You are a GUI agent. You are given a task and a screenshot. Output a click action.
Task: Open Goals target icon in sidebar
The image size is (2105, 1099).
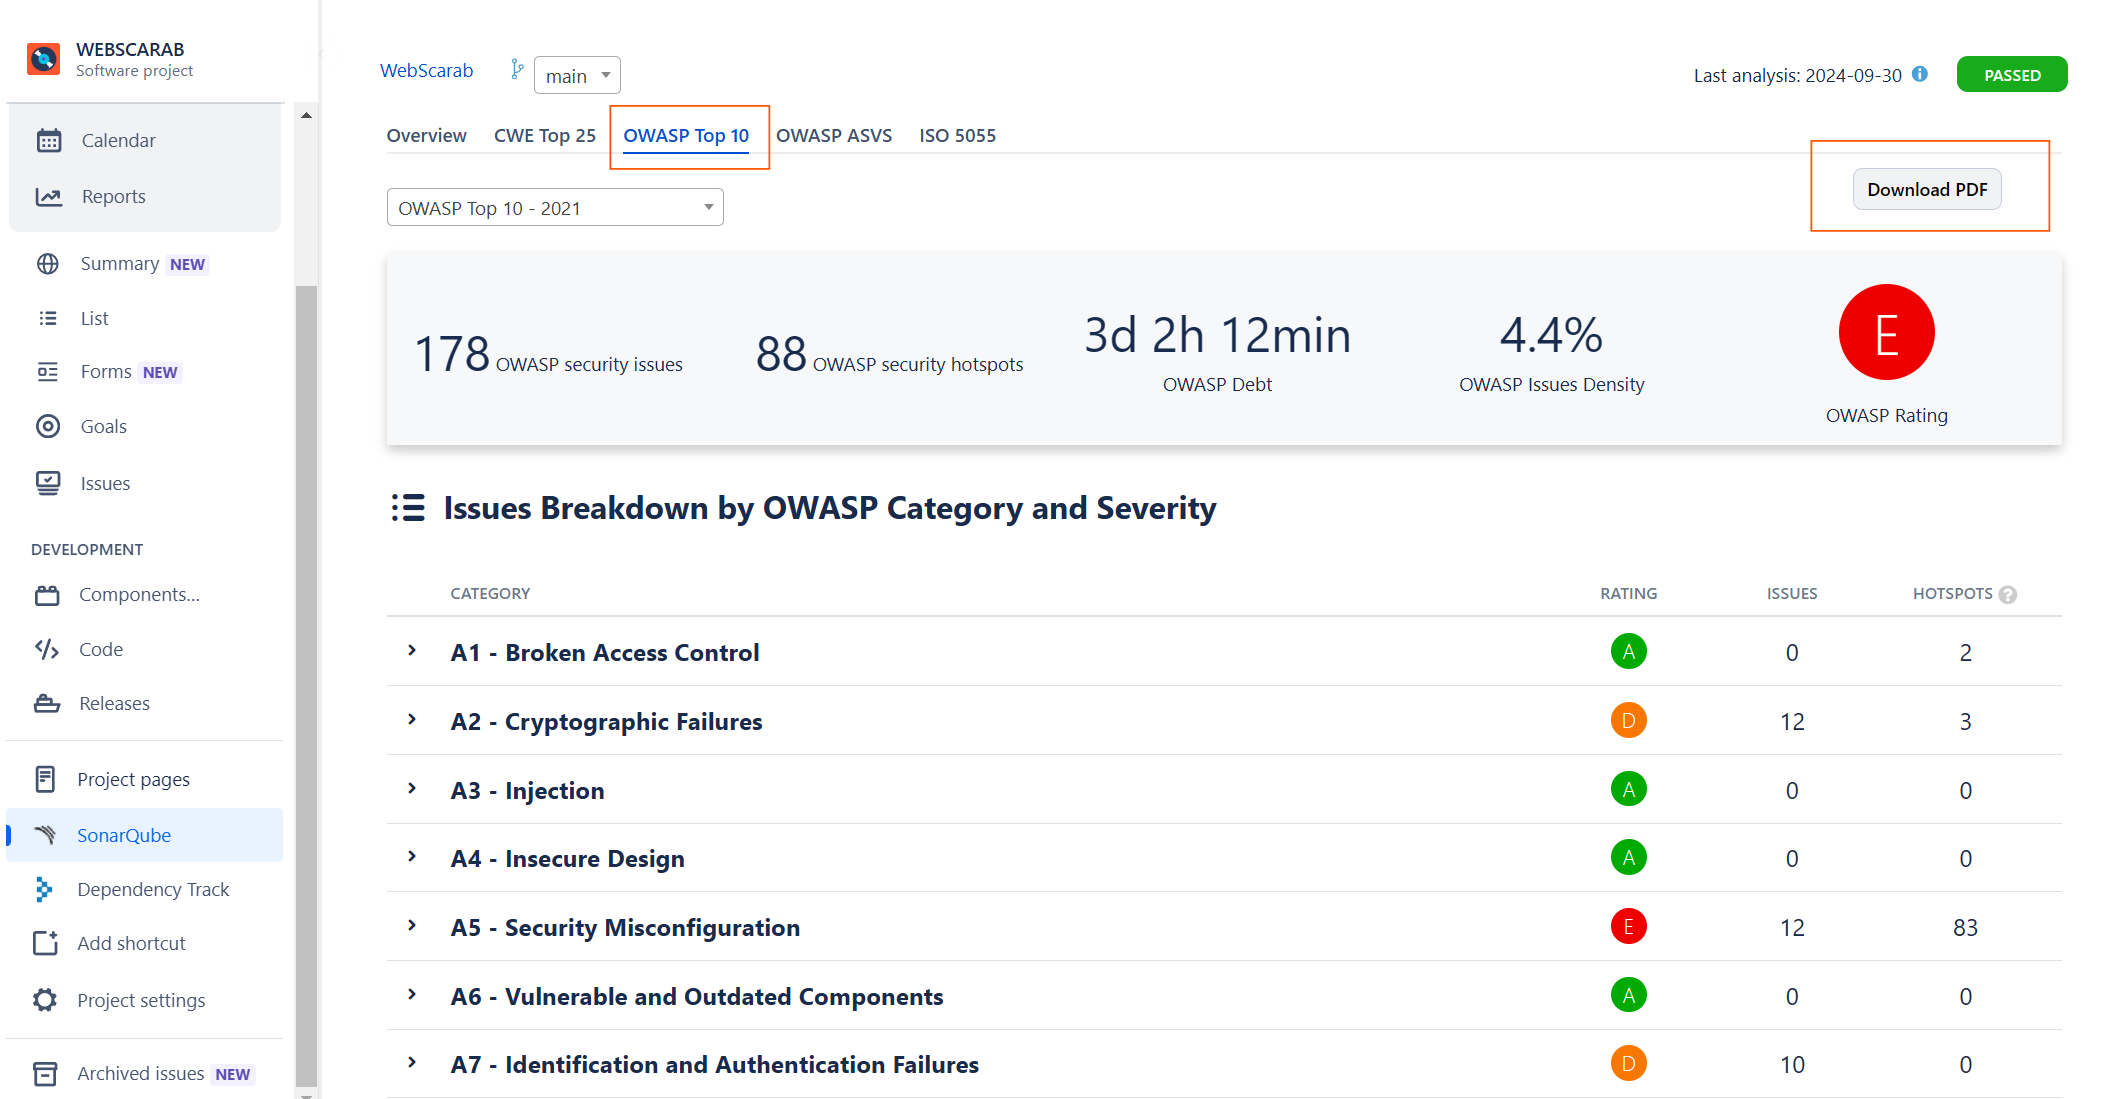point(47,426)
